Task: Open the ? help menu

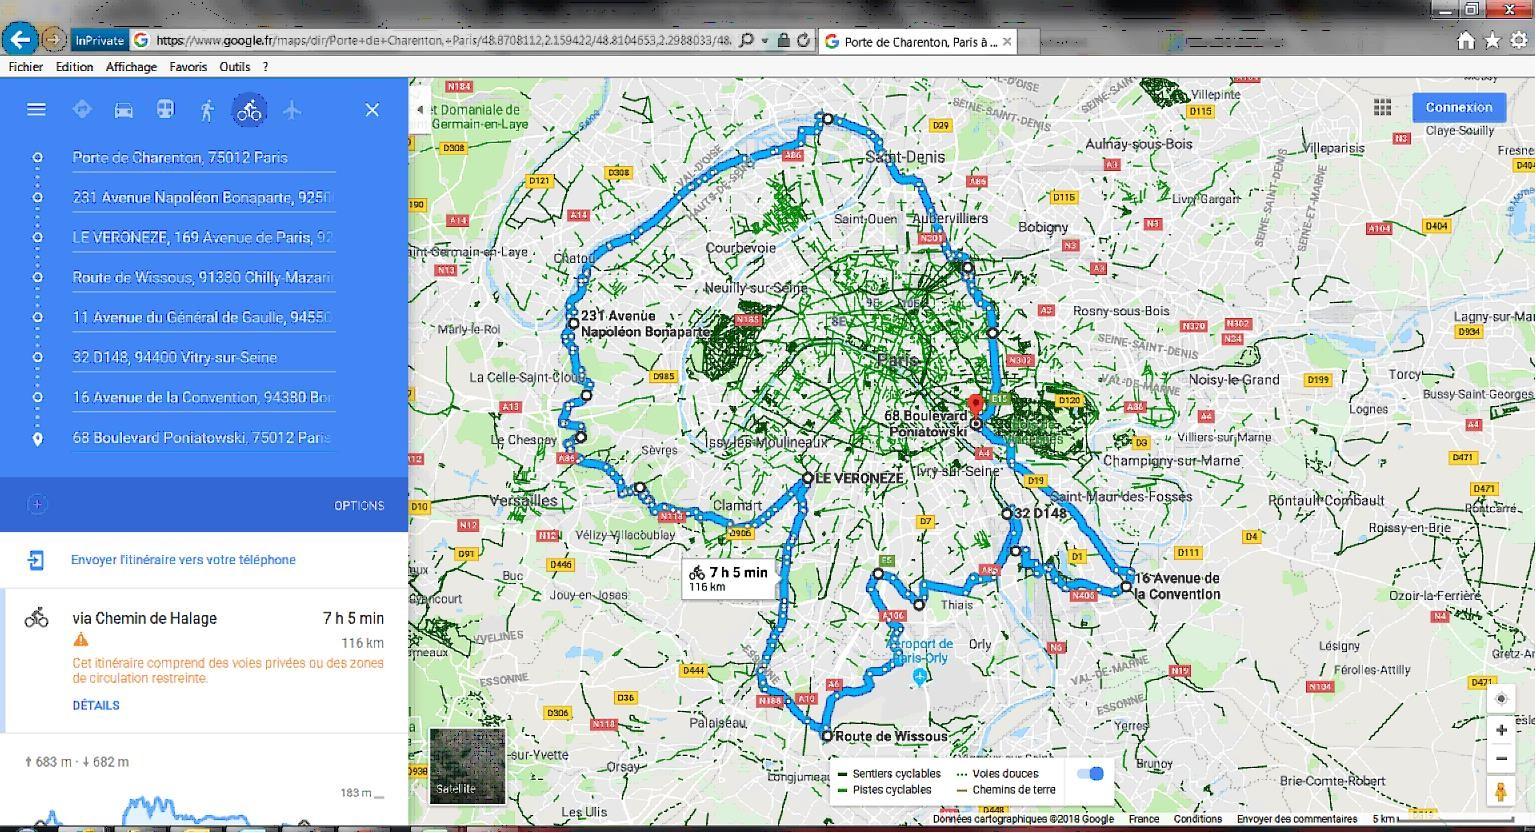Action: click(265, 67)
